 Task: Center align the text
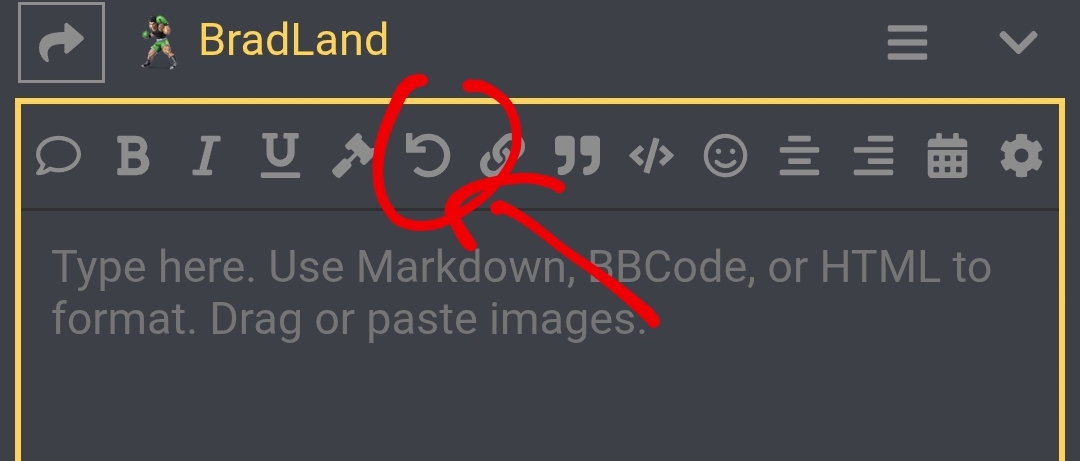point(800,155)
